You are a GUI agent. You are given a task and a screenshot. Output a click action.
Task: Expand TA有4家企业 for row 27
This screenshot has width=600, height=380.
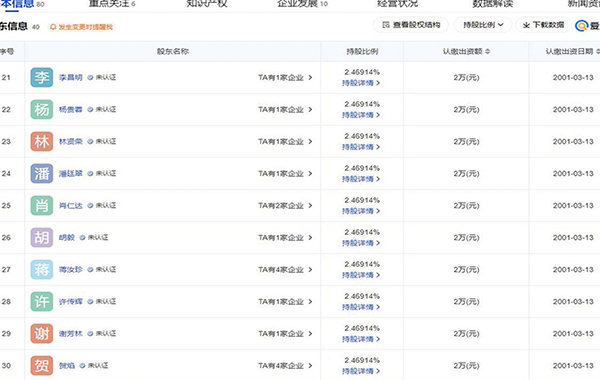285,269
